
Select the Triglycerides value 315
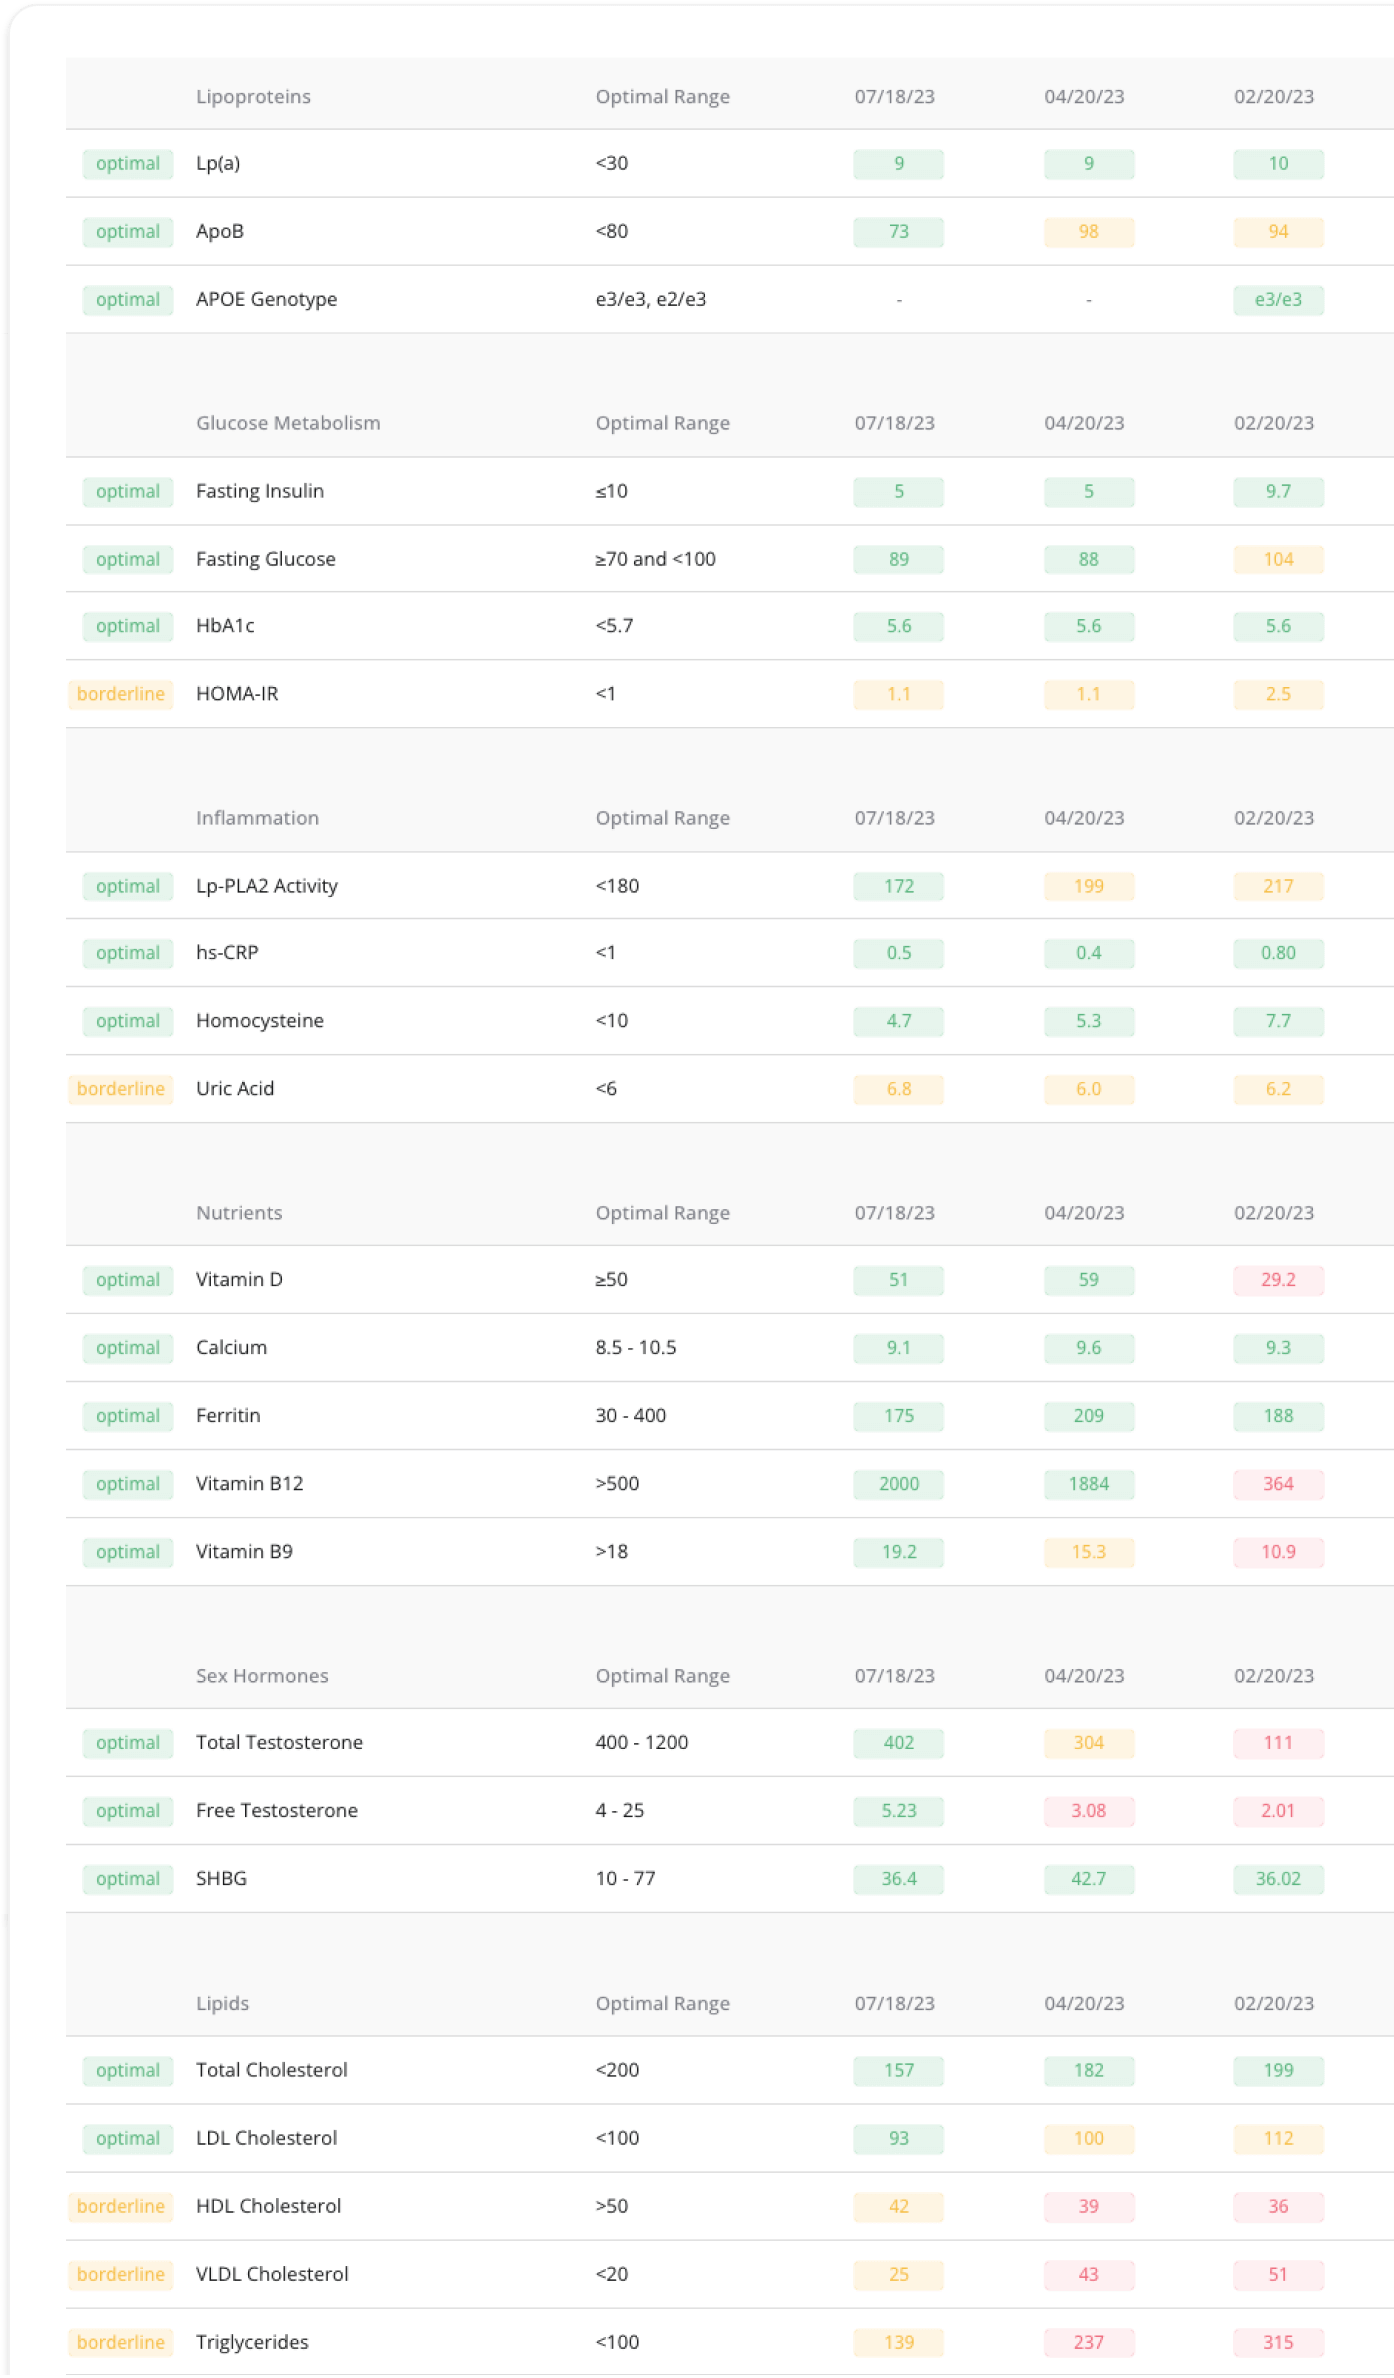pyautogui.click(x=1277, y=2342)
